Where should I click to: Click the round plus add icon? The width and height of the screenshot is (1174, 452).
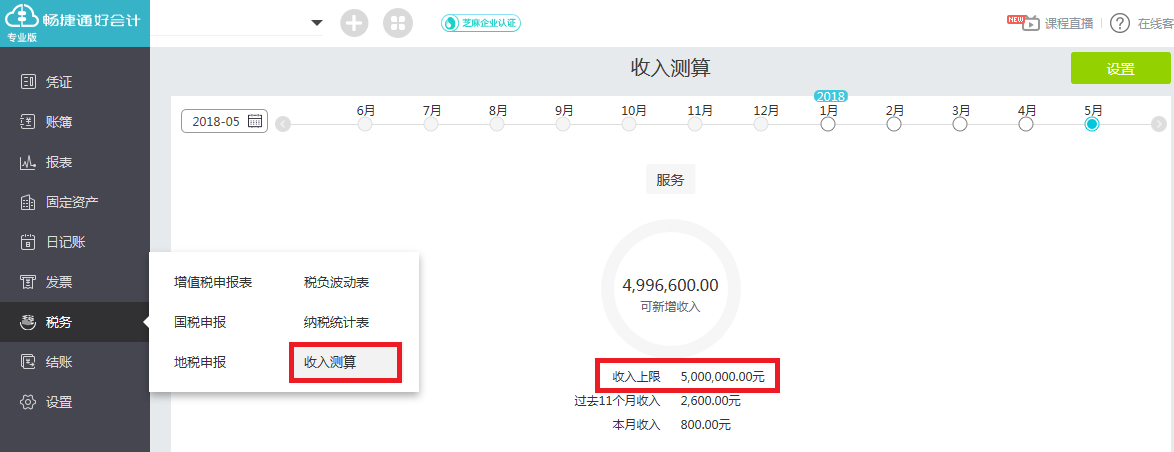coord(354,23)
